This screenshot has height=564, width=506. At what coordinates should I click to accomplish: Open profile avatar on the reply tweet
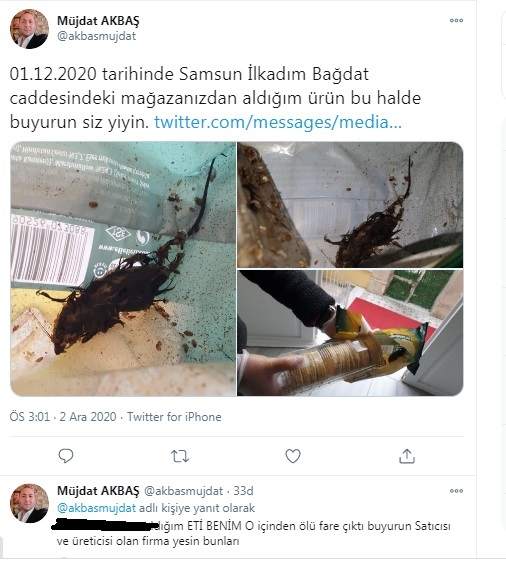pyautogui.click(x=29, y=503)
